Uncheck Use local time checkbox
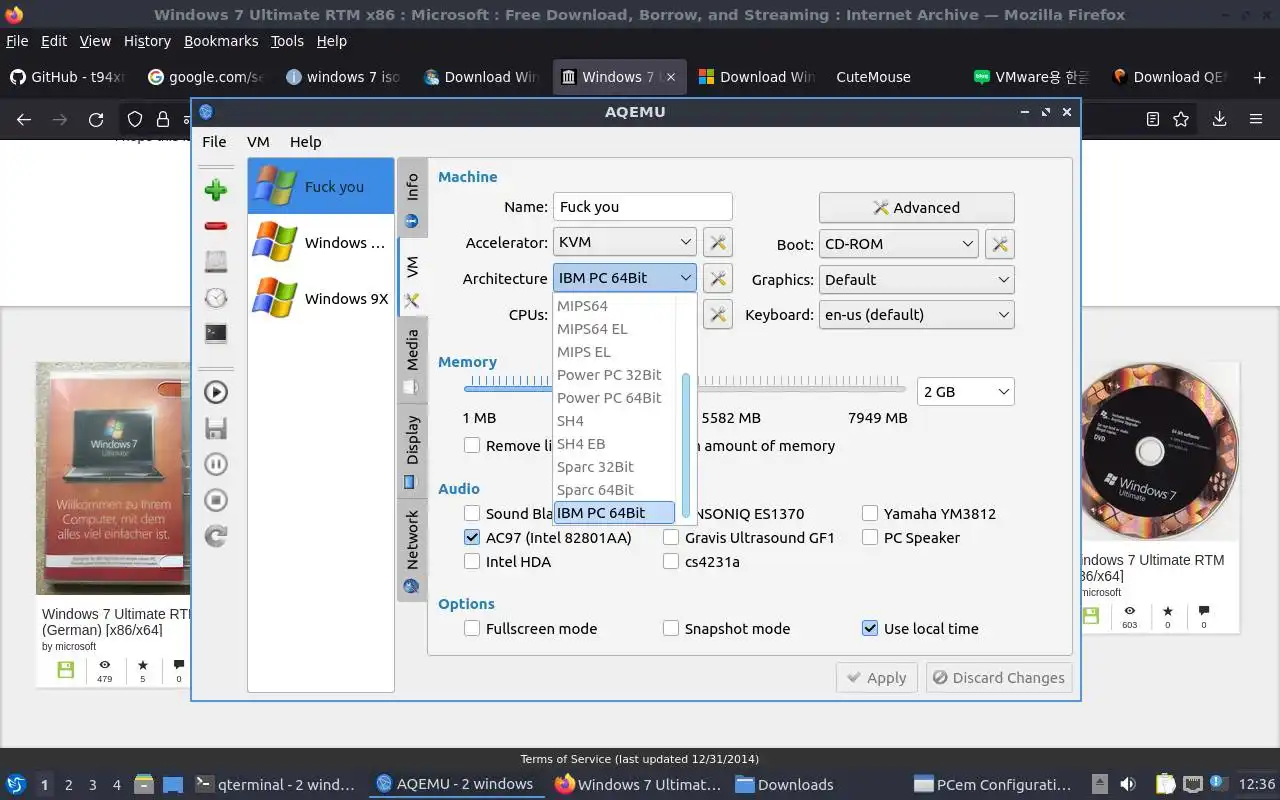The width and height of the screenshot is (1280, 800). (870, 628)
